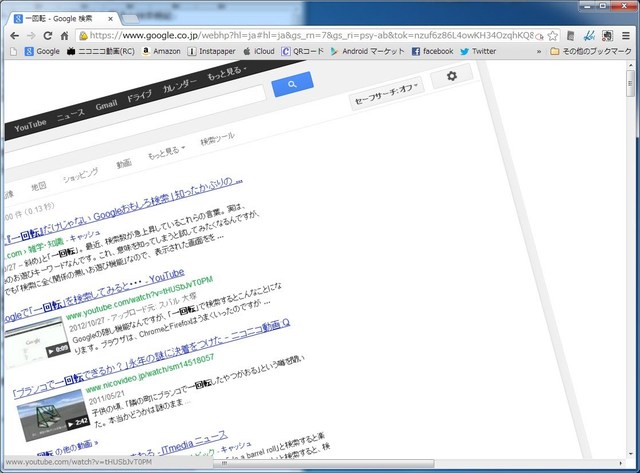Open the Amazon bookmark
This screenshot has width=640, height=473.
[161, 51]
